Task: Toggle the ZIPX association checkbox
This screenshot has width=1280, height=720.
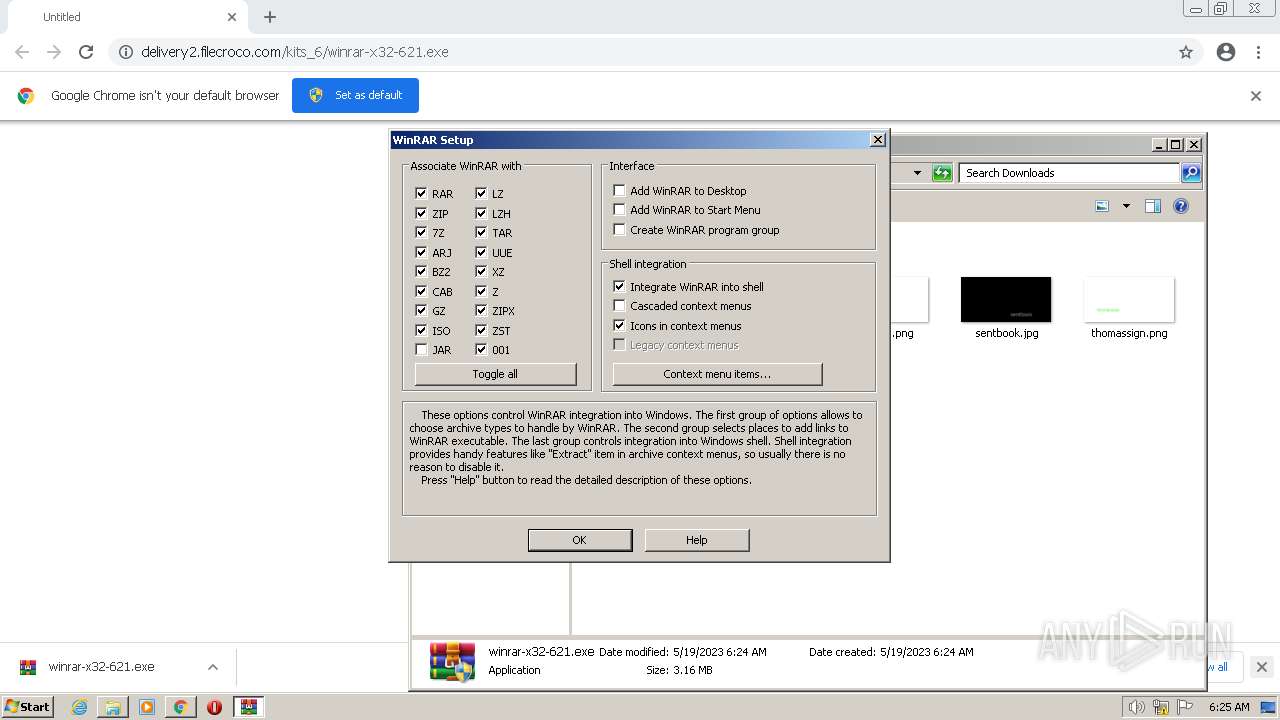Action: coord(481,311)
